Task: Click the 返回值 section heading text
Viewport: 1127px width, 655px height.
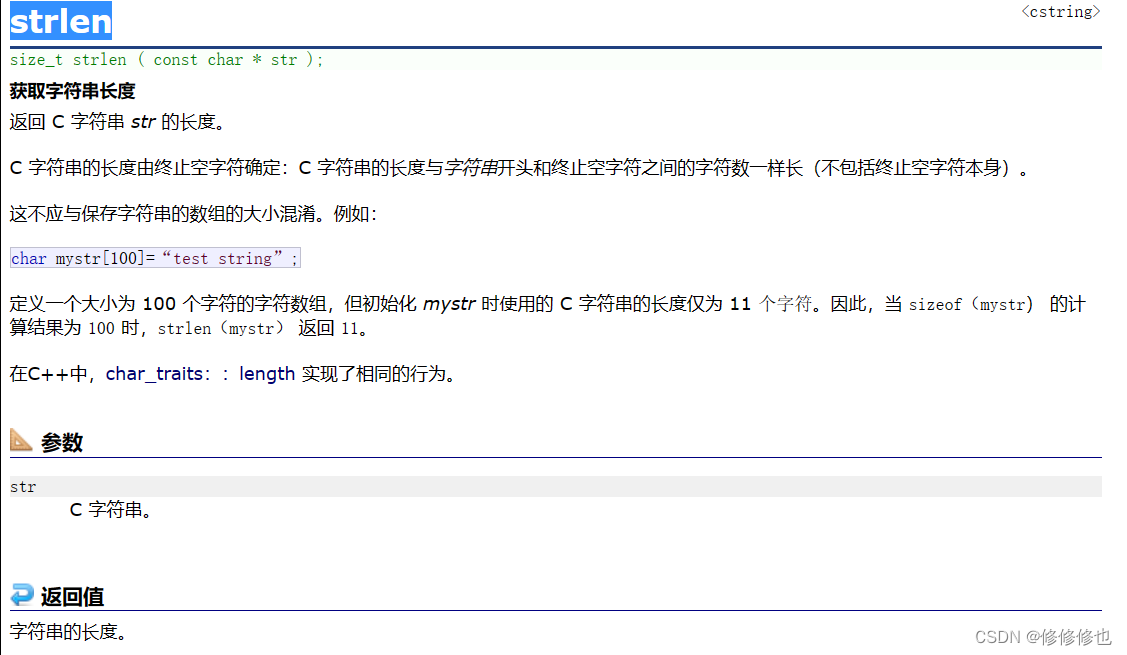Action: click(75, 596)
